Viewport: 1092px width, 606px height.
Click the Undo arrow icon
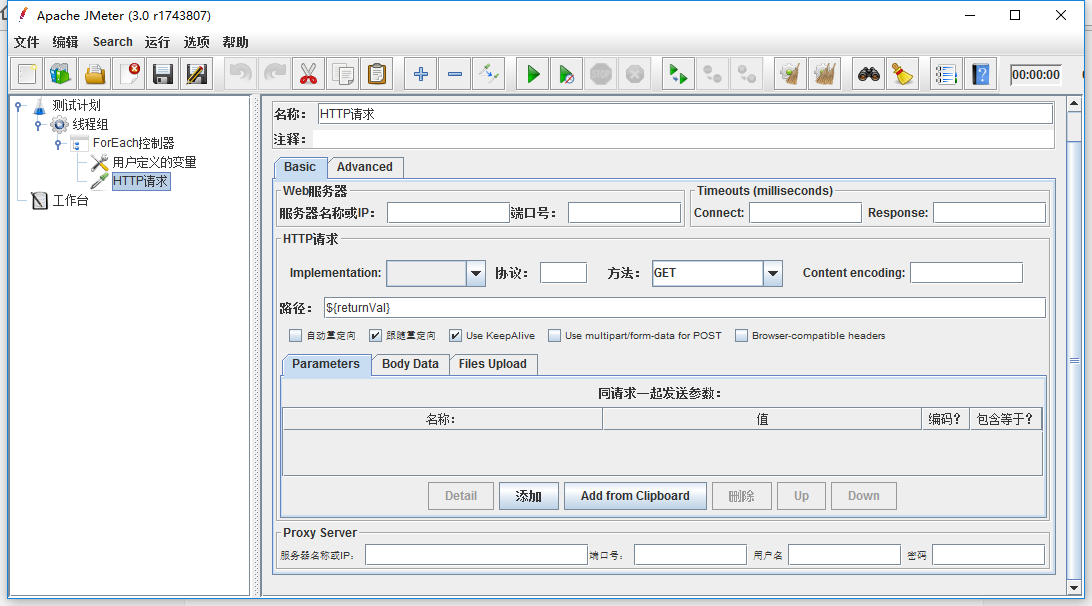(240, 74)
